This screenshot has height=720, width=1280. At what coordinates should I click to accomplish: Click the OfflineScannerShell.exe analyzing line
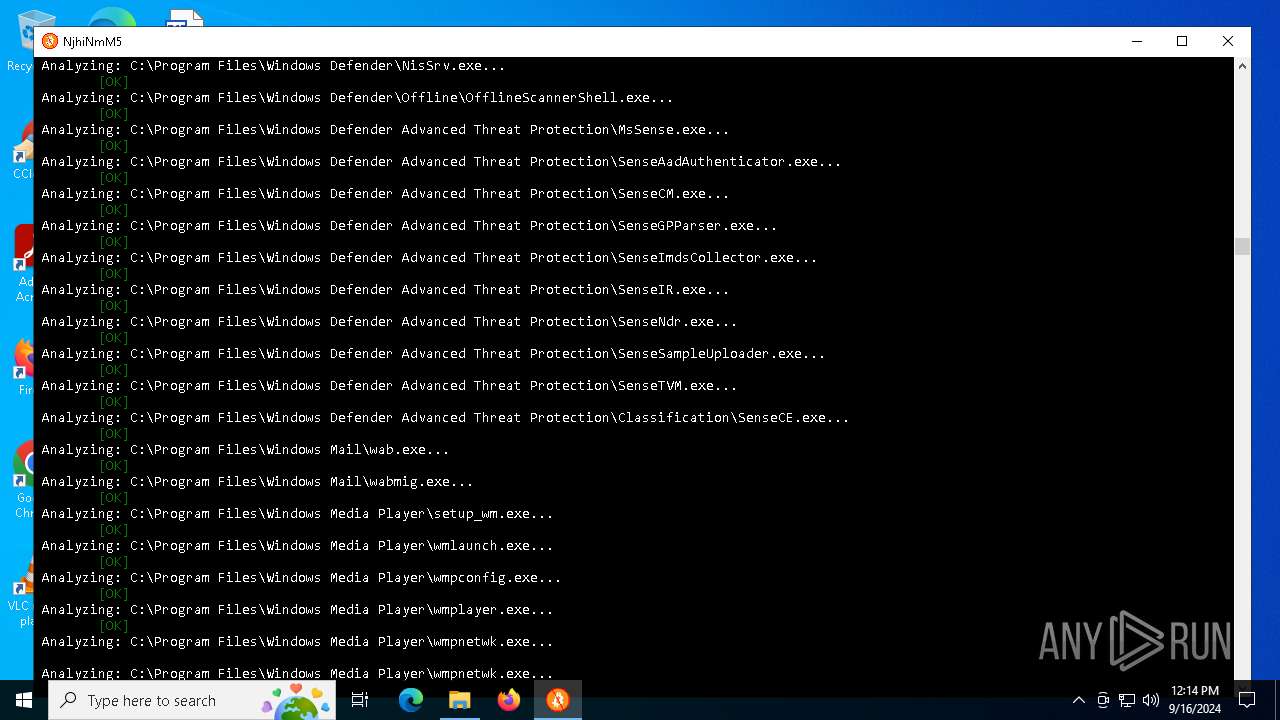357,98
